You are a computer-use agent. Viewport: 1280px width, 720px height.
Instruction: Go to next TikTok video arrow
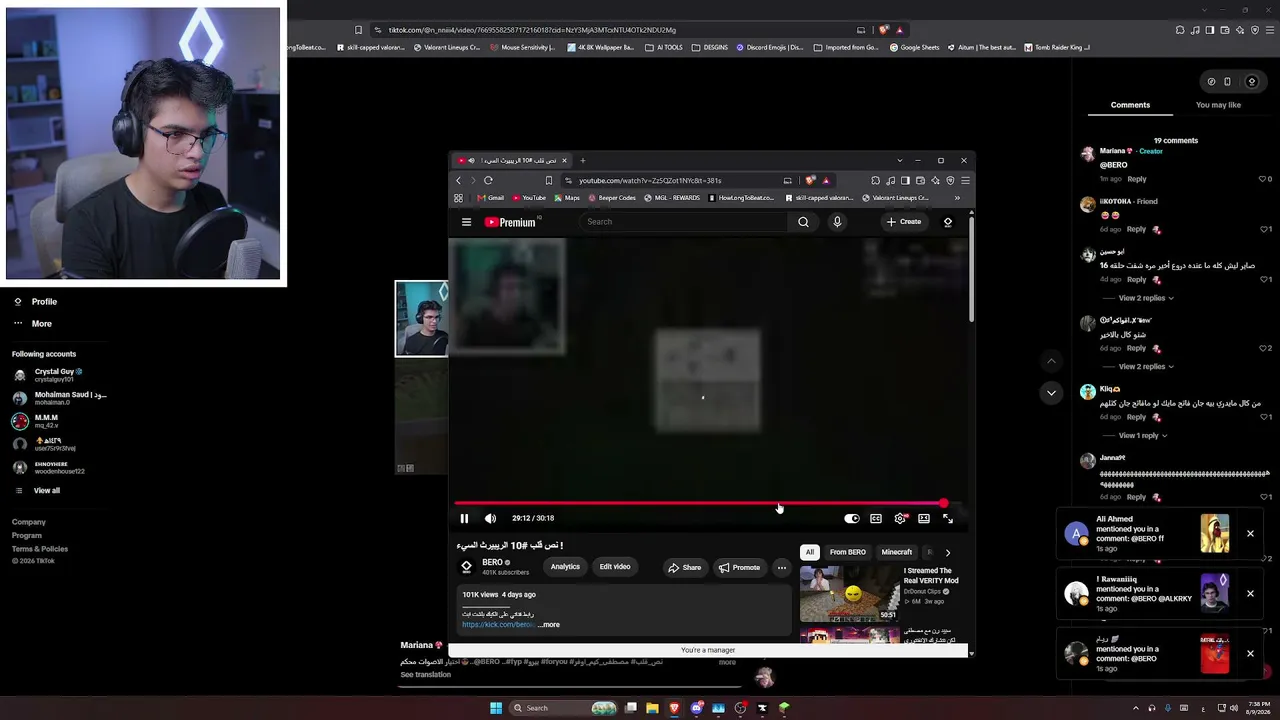[1051, 393]
